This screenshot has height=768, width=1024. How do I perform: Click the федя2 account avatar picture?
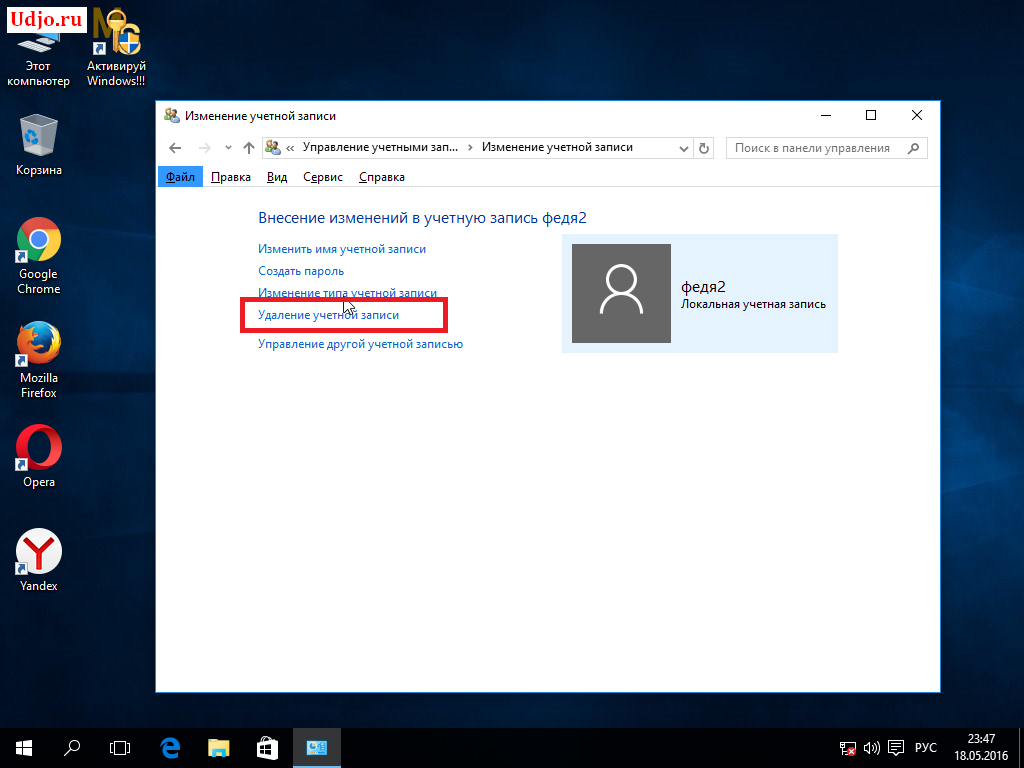tap(621, 293)
